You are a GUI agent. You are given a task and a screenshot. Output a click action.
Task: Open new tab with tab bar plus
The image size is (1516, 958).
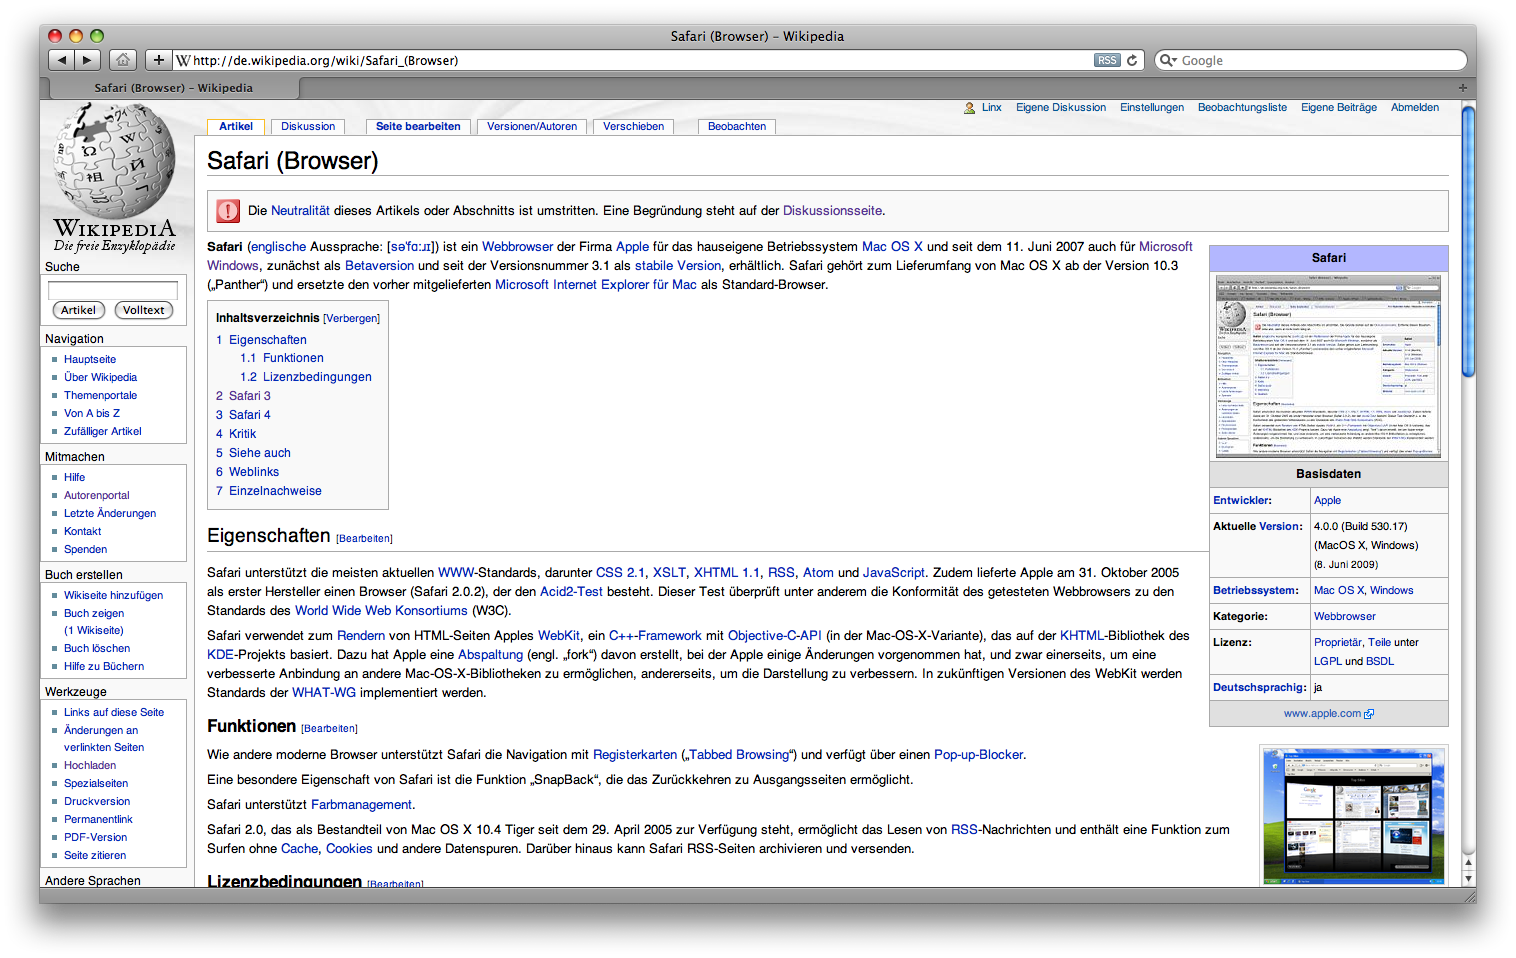pyautogui.click(x=1462, y=88)
